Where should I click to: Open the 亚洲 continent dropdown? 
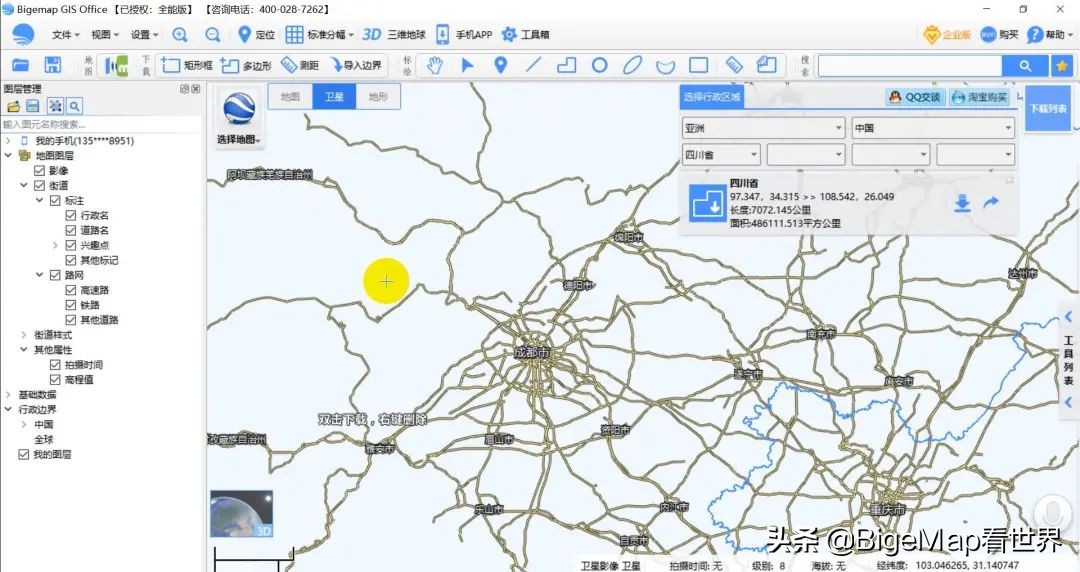tap(763, 128)
